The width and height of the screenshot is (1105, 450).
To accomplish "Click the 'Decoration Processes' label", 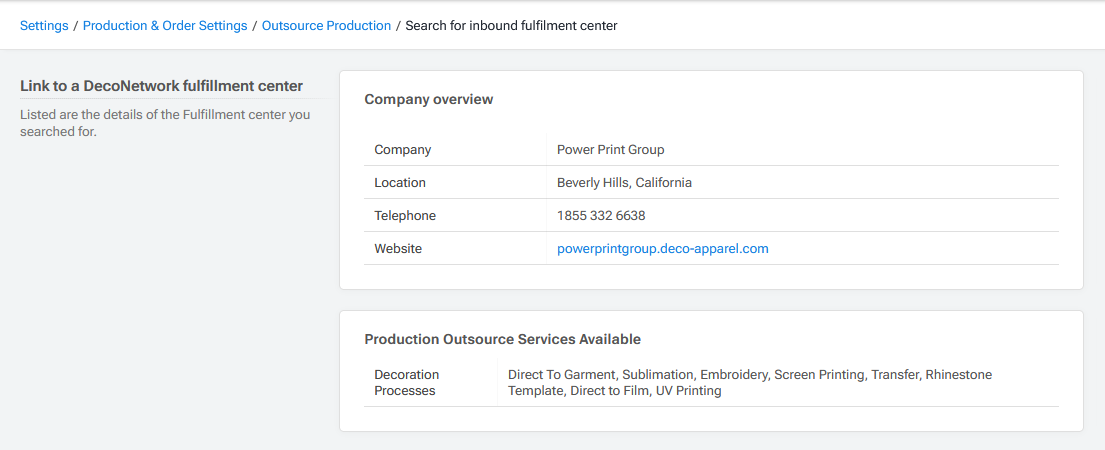I will (x=407, y=382).
